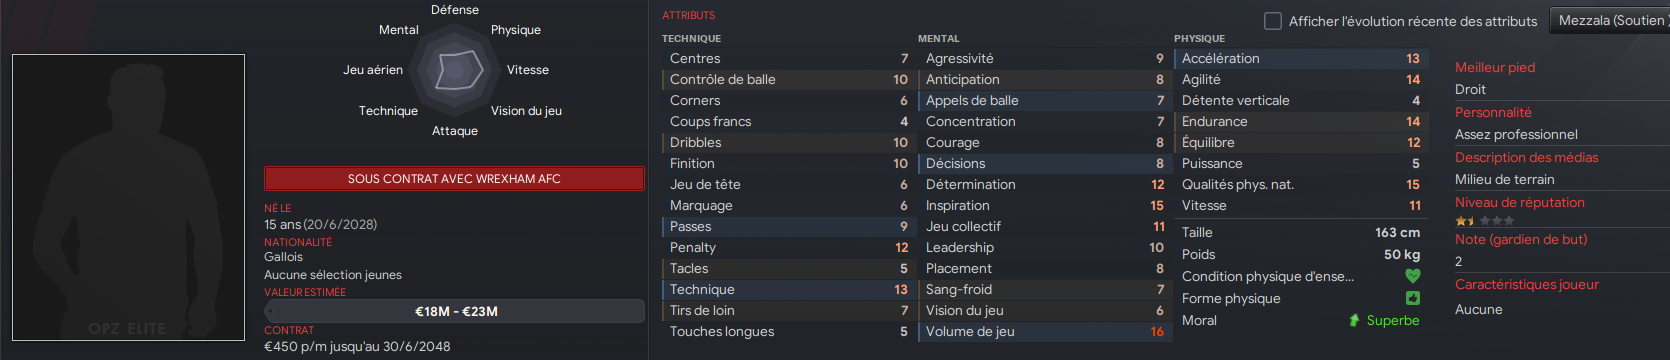This screenshot has width=1670, height=360.
Task: Click the green heart condition icon
Action: click(1413, 276)
